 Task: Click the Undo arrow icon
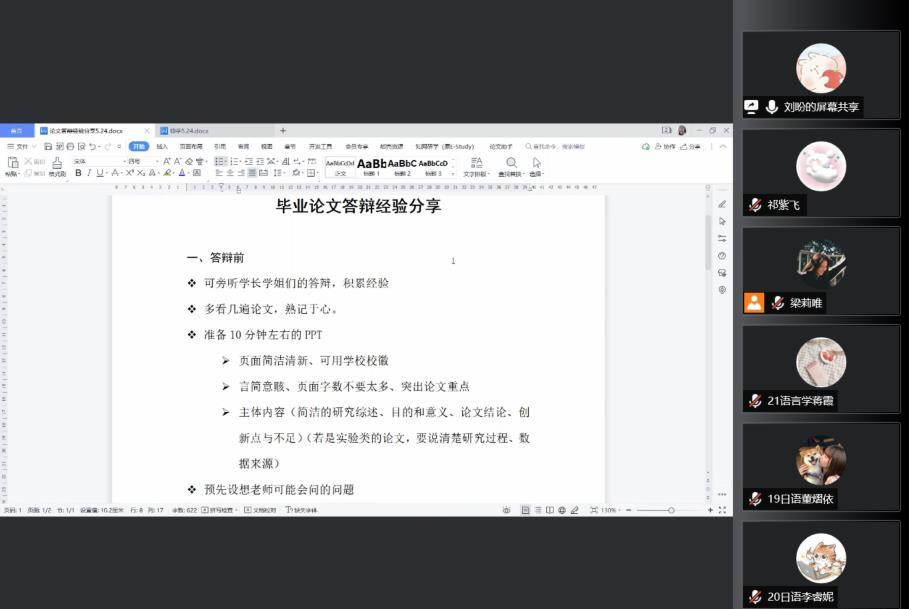coord(93,146)
